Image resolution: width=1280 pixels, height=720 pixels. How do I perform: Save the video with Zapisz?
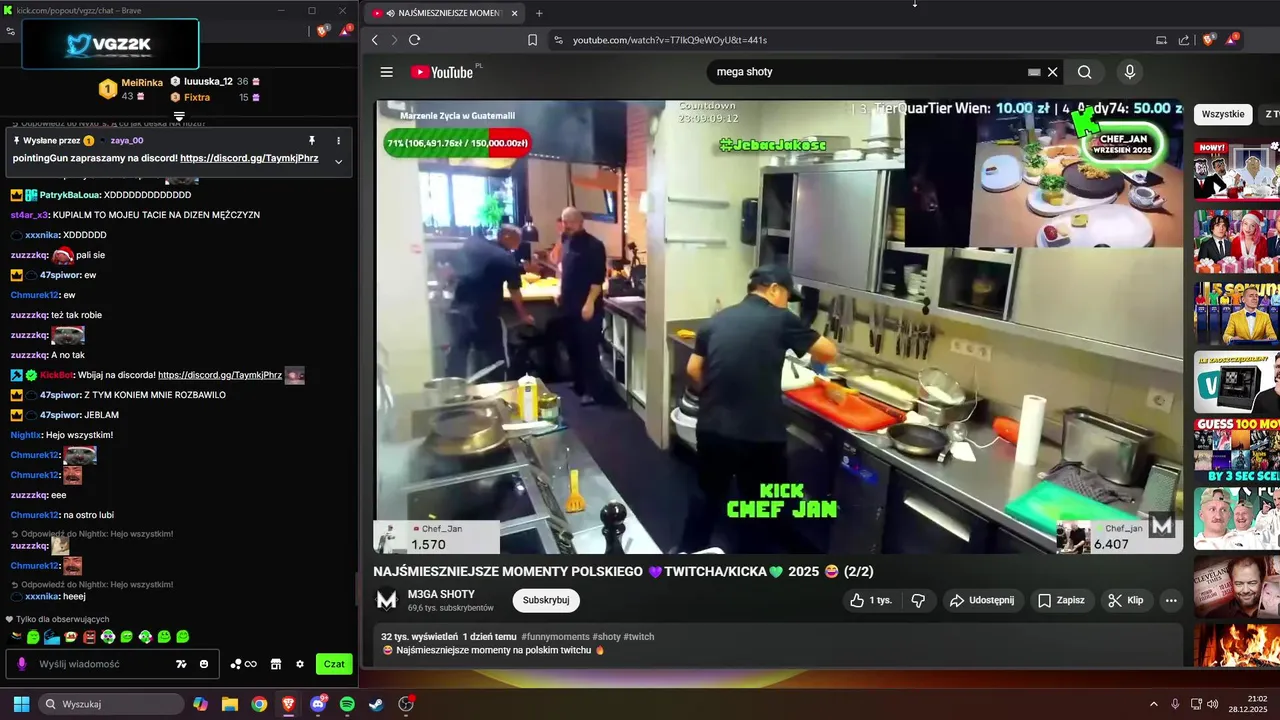[1061, 600]
